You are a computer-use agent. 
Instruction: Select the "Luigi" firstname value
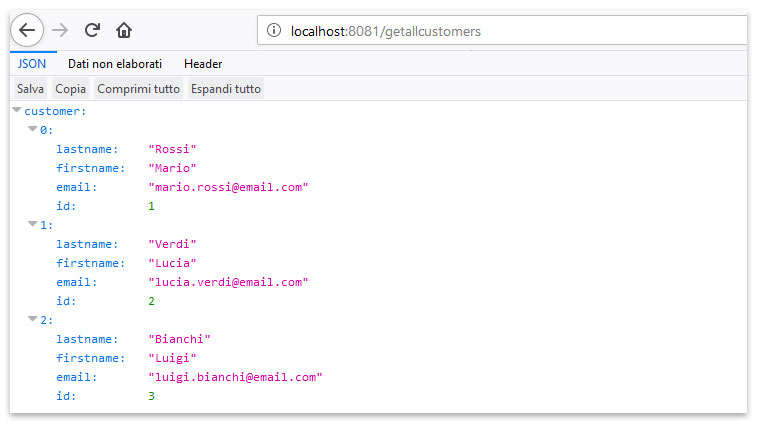point(172,358)
